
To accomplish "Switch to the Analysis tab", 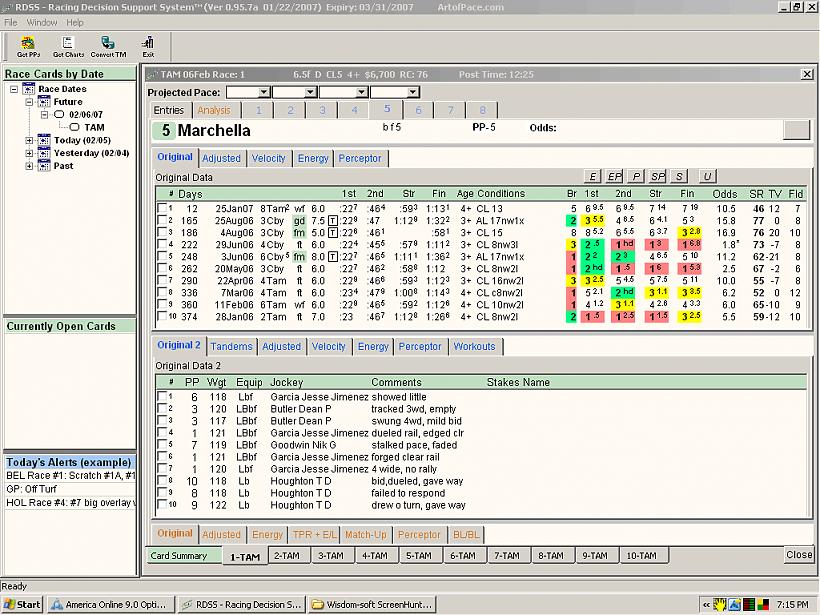I will pyautogui.click(x=214, y=110).
